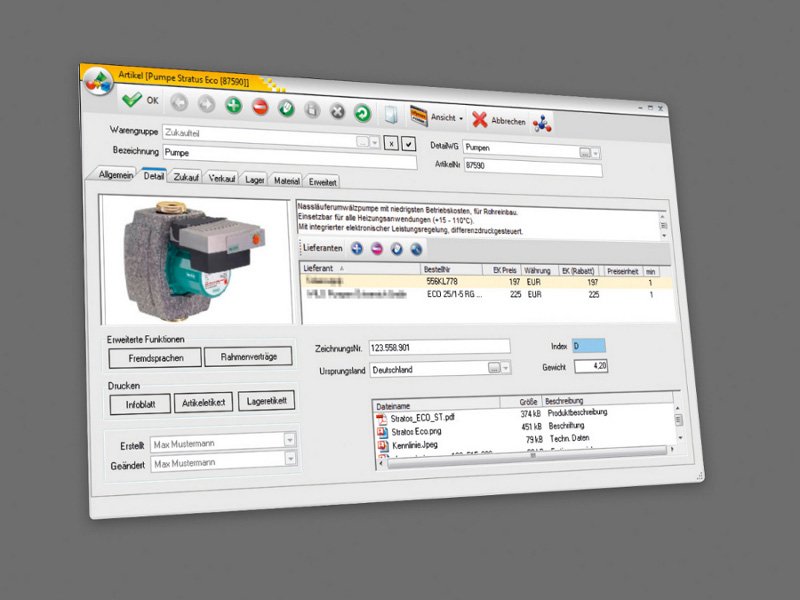
Task: Edit the article with green pencil icon
Action: [x=286, y=109]
